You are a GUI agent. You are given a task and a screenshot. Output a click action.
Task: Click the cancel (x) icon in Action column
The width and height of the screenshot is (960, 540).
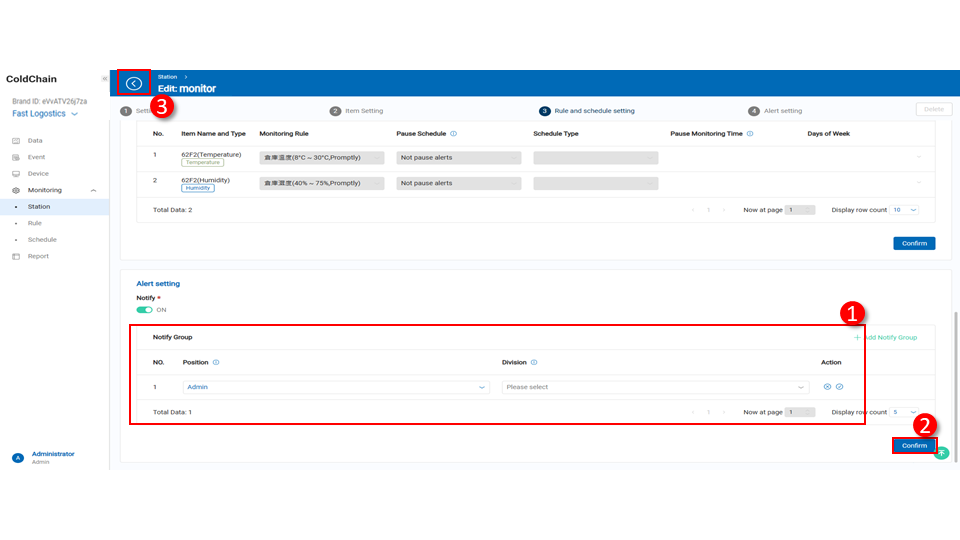827,387
